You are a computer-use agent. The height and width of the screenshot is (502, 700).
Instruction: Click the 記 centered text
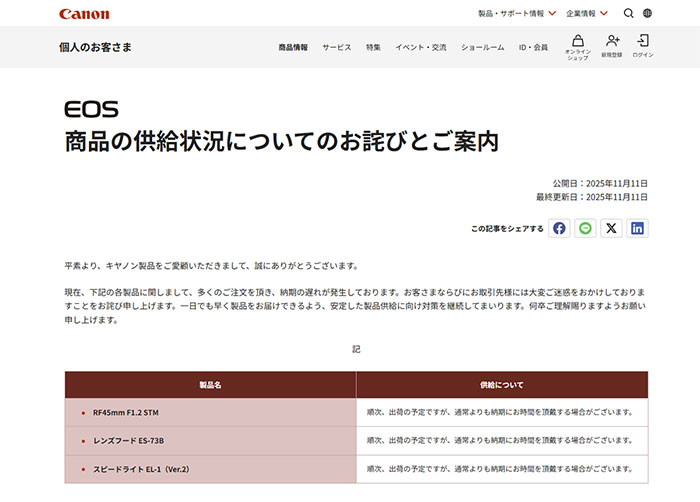[x=356, y=349]
